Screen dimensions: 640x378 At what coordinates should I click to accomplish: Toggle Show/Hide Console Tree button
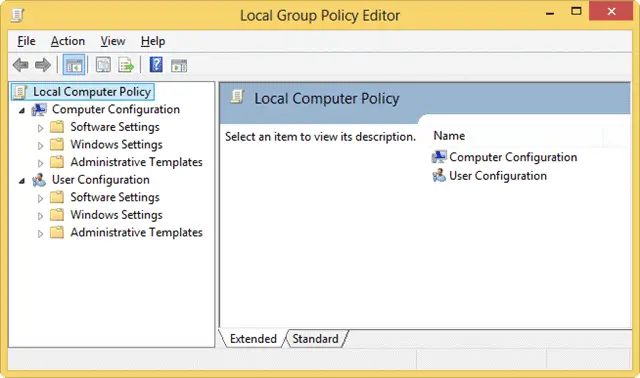(74, 65)
